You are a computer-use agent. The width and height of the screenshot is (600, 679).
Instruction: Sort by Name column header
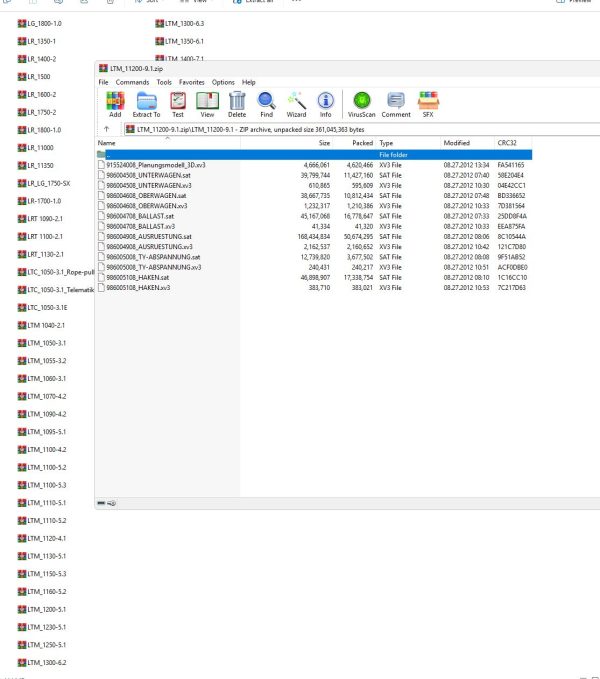click(168, 143)
